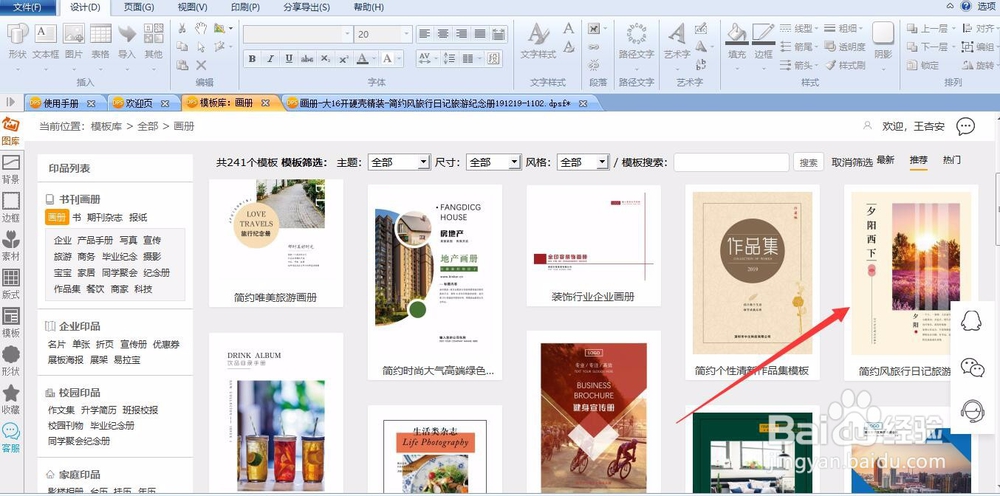Open the 图库 gallery sidebar panel

point(11,130)
